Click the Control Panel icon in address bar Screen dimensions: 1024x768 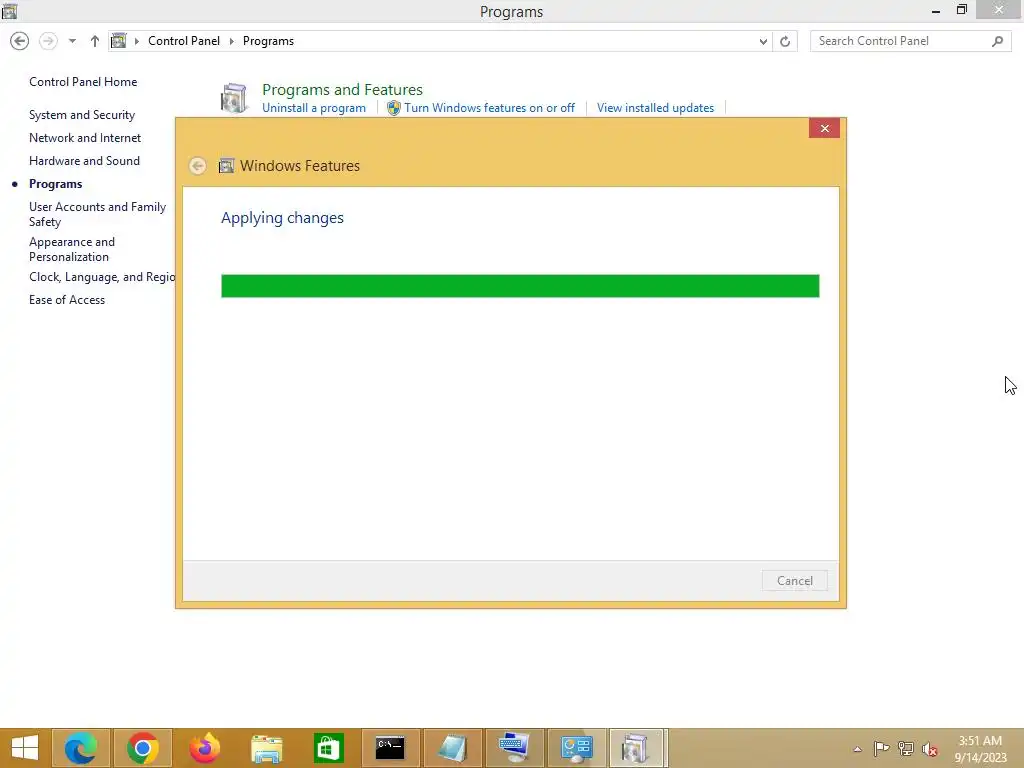click(118, 41)
